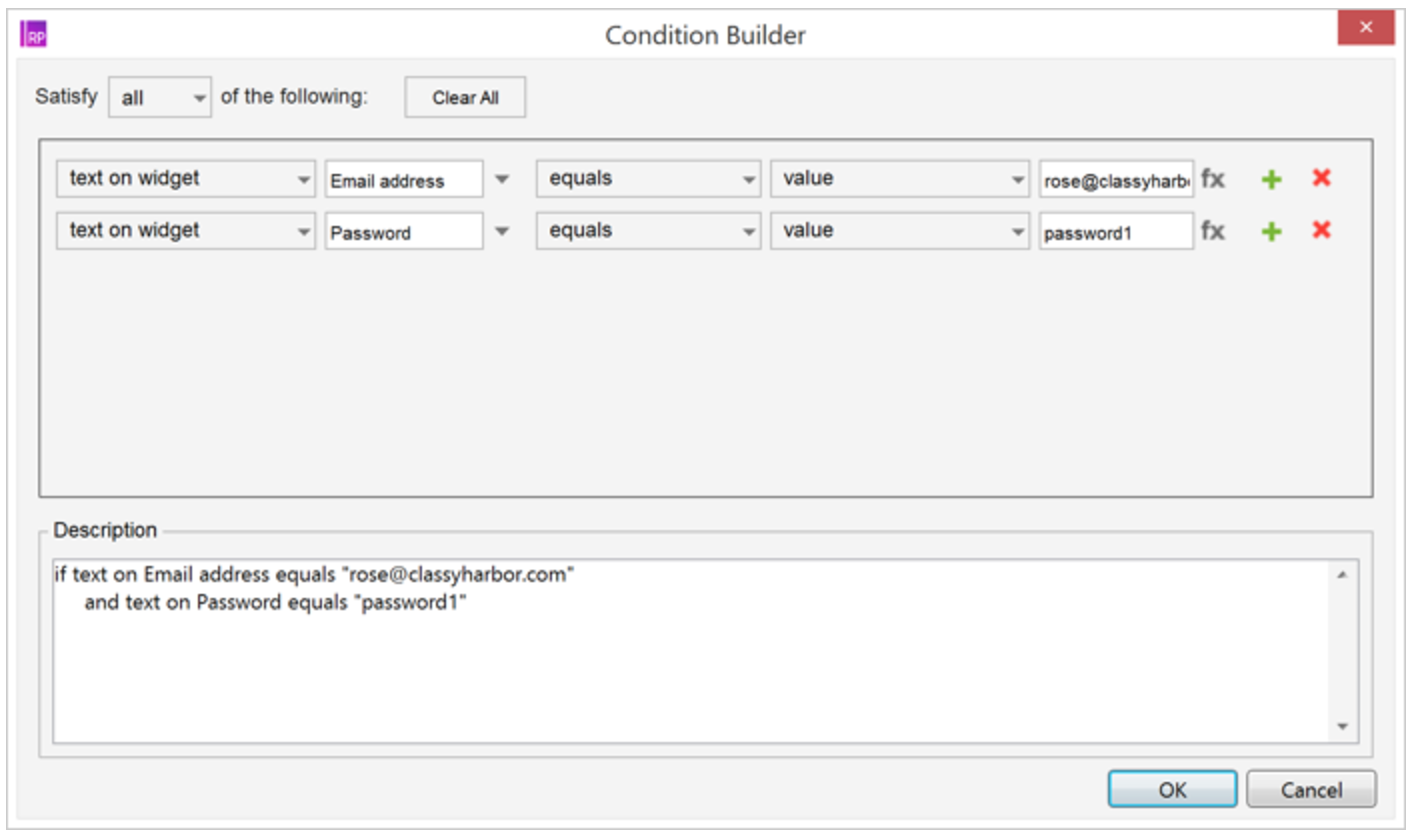Cancel the Condition Builder dialog
This screenshot has width=1412, height=834.
point(1311,790)
